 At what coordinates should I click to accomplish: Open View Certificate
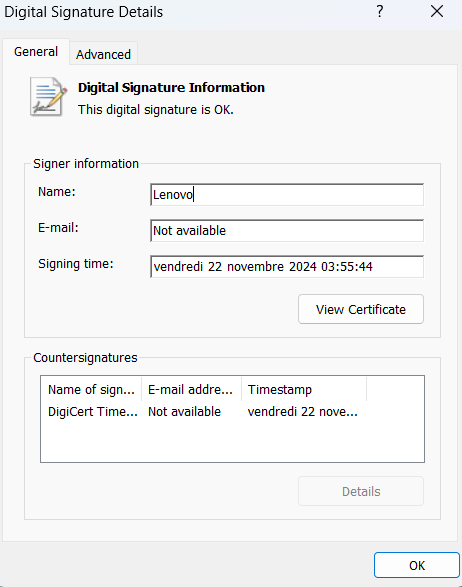point(361,309)
